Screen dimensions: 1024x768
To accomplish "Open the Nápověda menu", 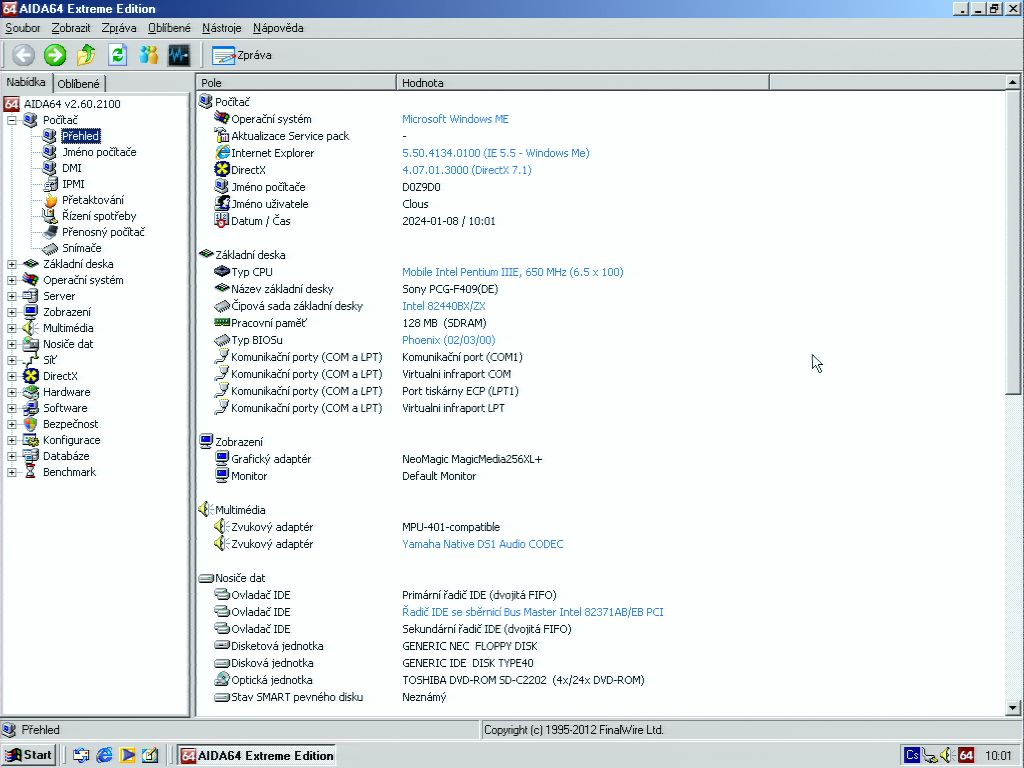I will [x=278, y=28].
